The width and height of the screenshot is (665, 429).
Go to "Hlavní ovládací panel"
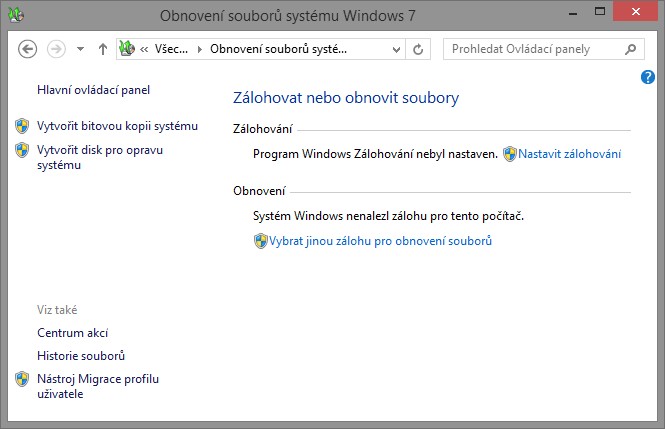pos(93,89)
